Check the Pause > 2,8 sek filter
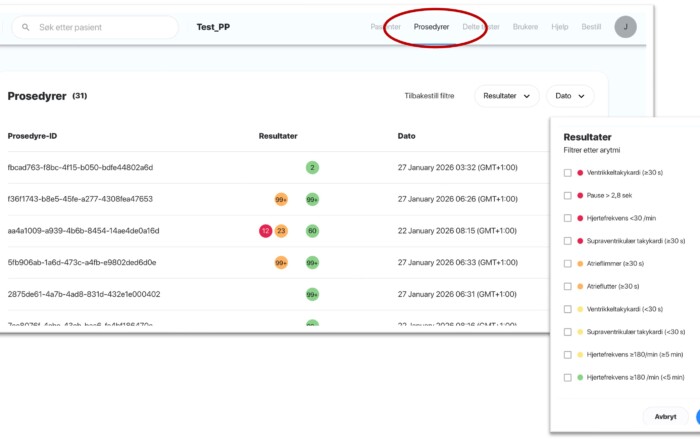Screen dimensions: 700x441 click(x=568, y=195)
